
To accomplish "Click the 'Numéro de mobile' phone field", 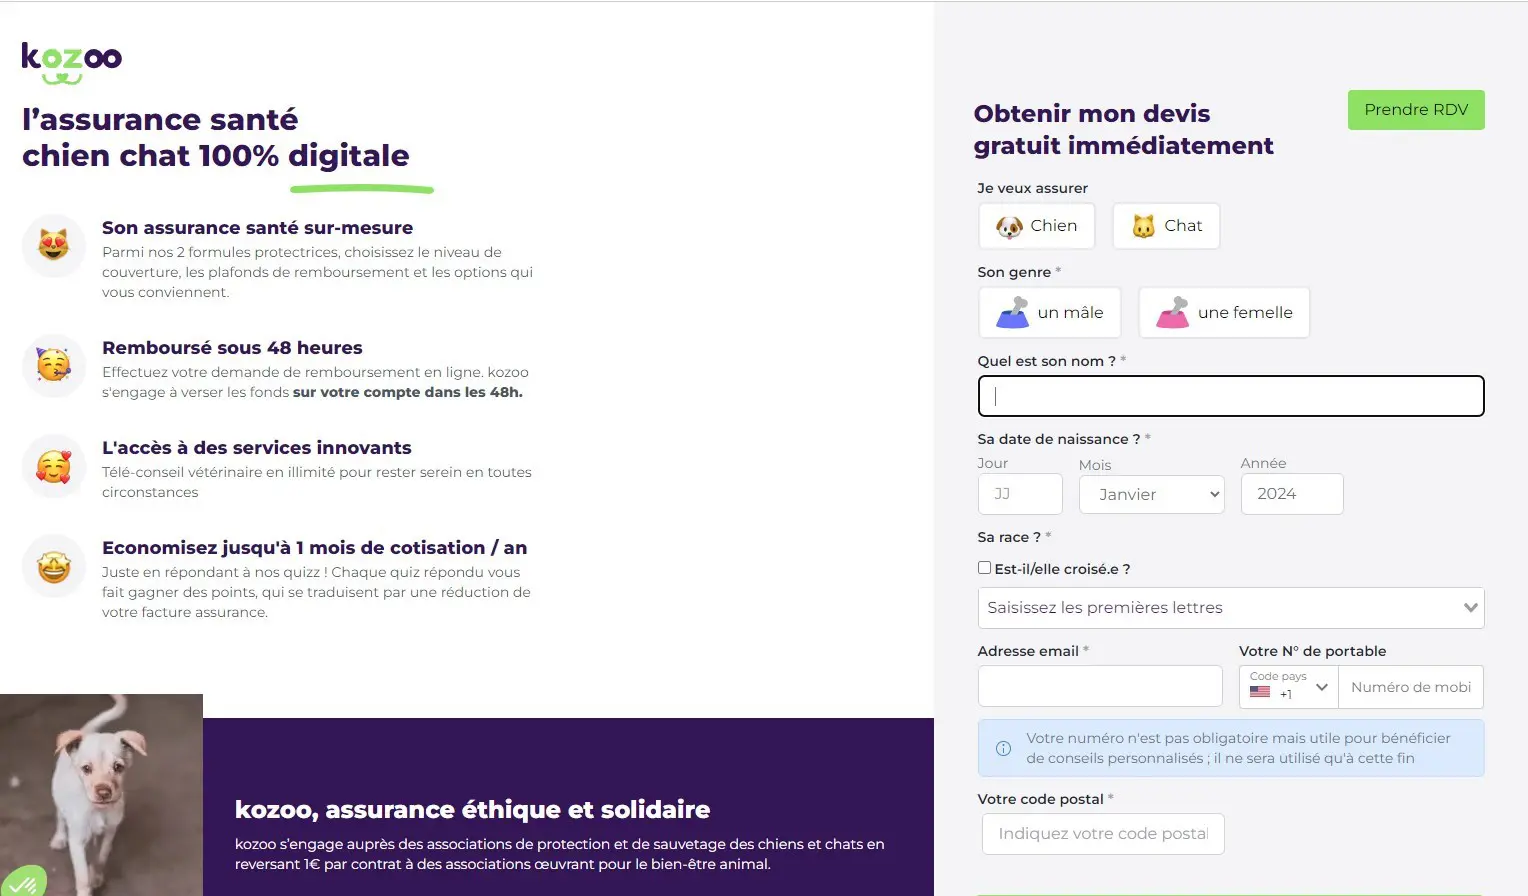I will (1411, 687).
